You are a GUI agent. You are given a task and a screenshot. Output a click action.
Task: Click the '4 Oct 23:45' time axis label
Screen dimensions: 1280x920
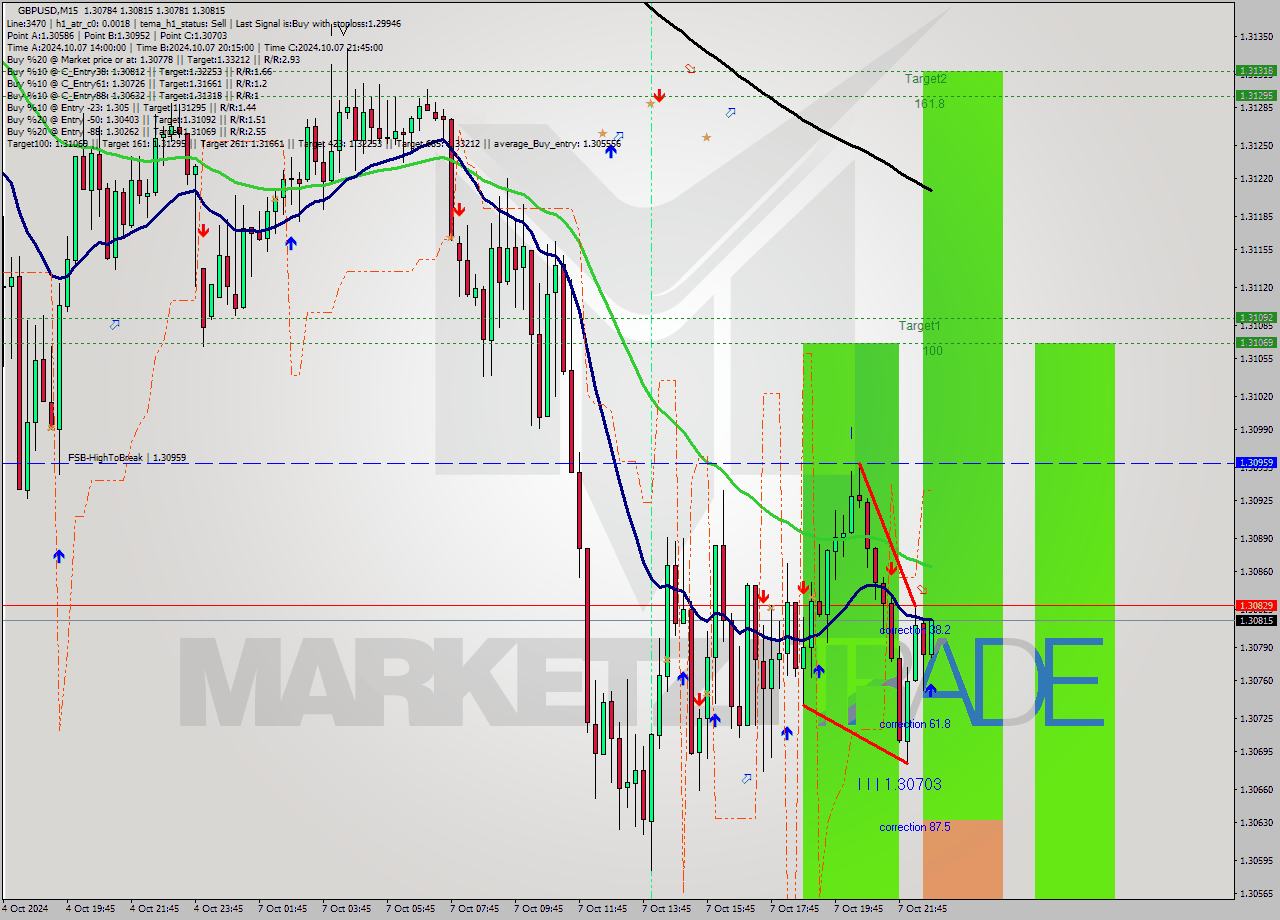tap(219, 909)
